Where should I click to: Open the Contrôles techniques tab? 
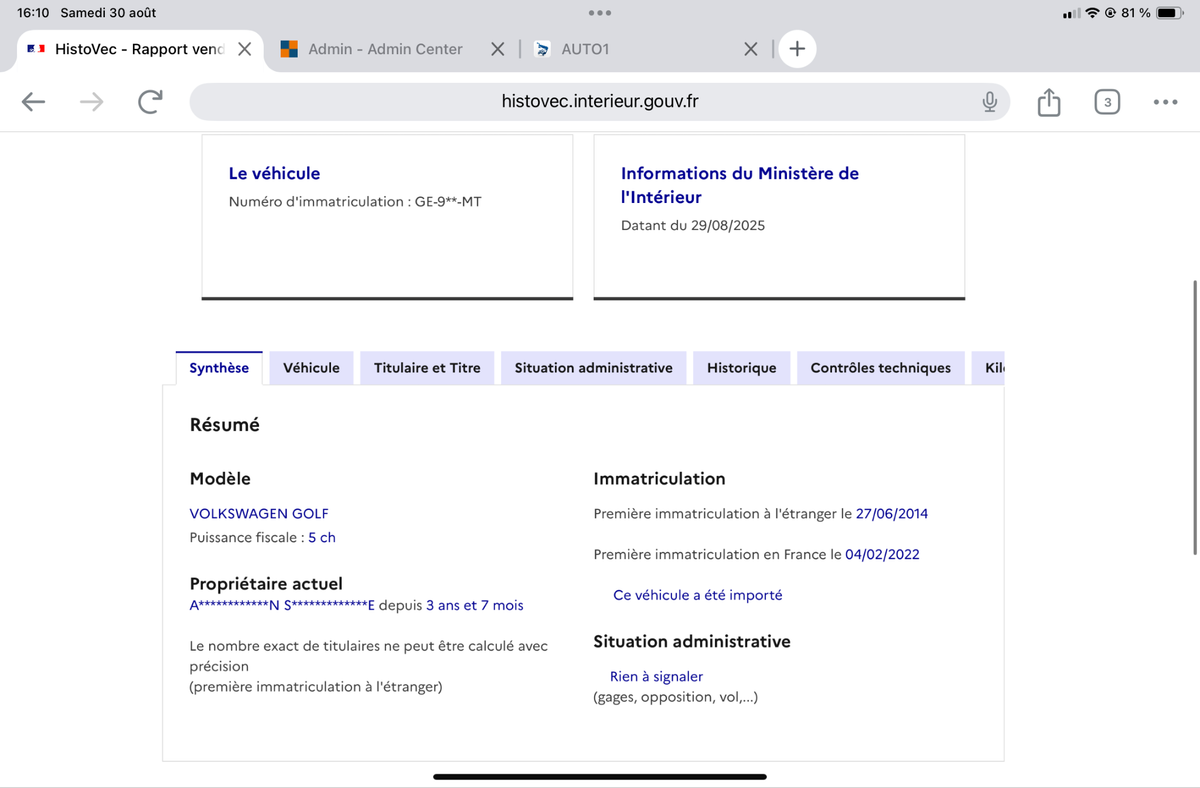(x=881, y=368)
